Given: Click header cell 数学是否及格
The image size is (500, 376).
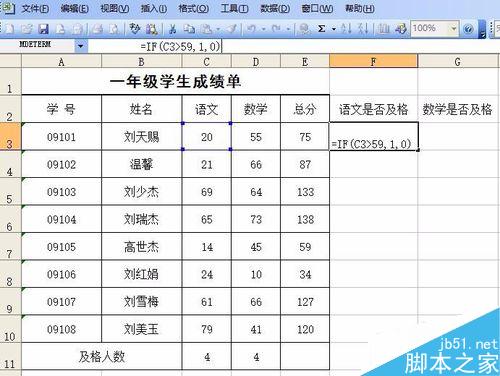Looking at the screenshot, I should point(458,109).
